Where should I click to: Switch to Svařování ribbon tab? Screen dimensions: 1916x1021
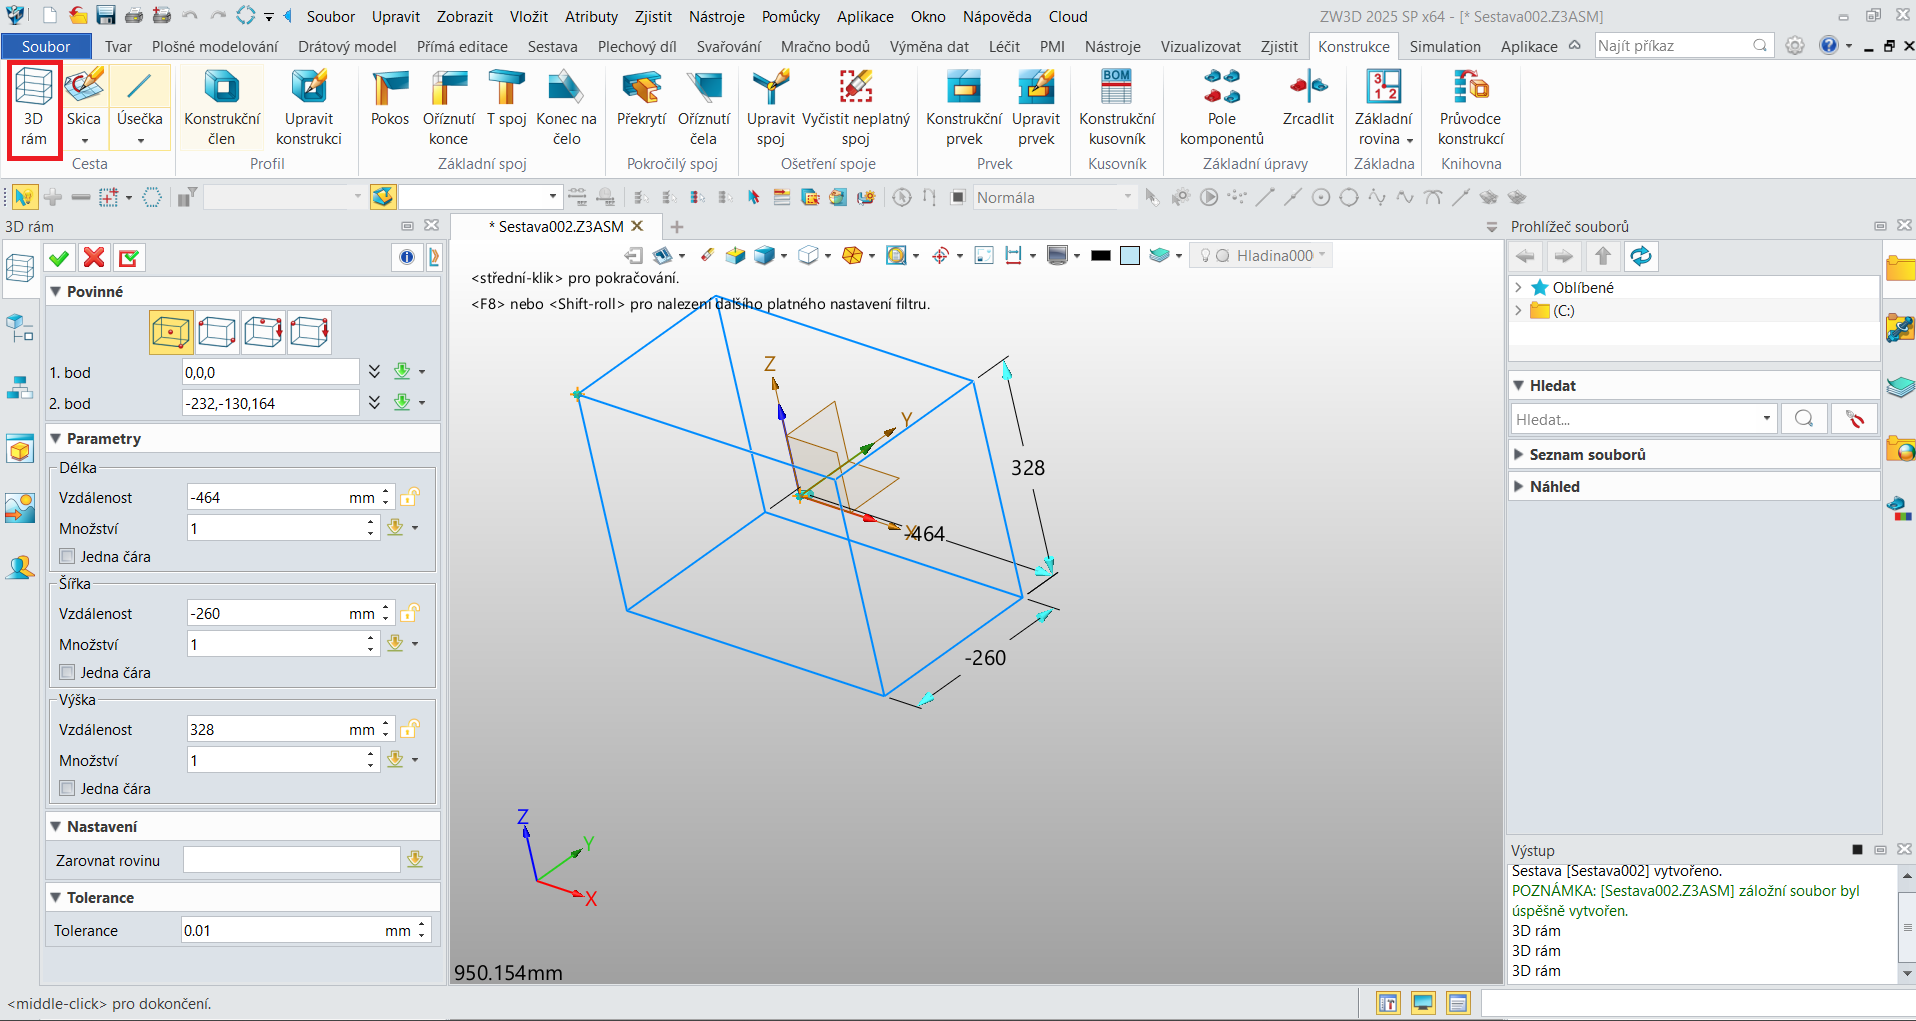tap(728, 46)
